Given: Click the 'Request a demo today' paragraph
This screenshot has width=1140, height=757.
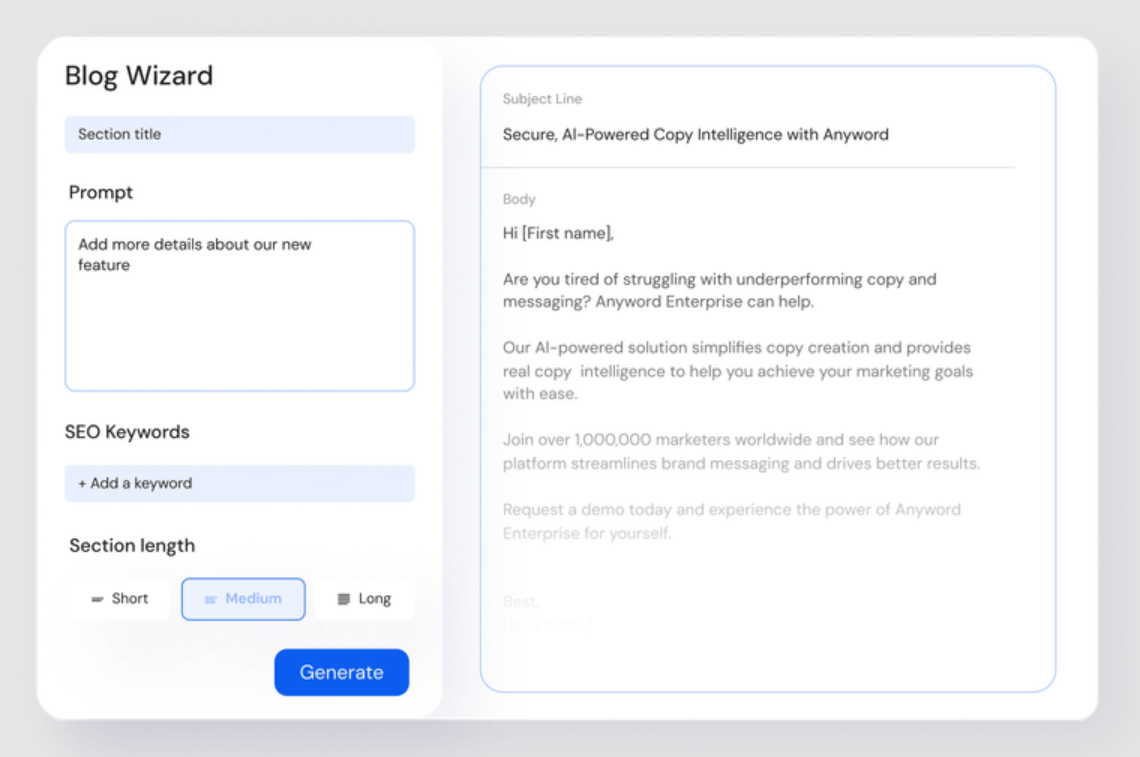Looking at the screenshot, I should tap(731, 520).
